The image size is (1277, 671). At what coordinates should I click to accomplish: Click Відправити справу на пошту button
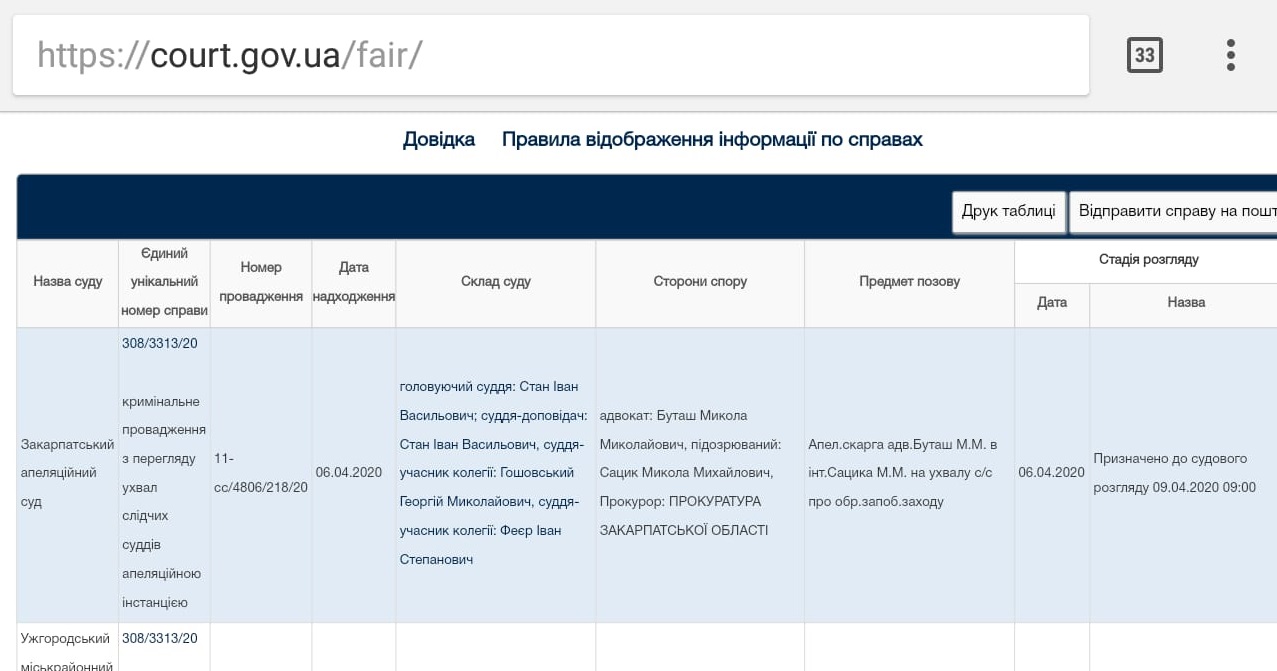click(x=1173, y=211)
